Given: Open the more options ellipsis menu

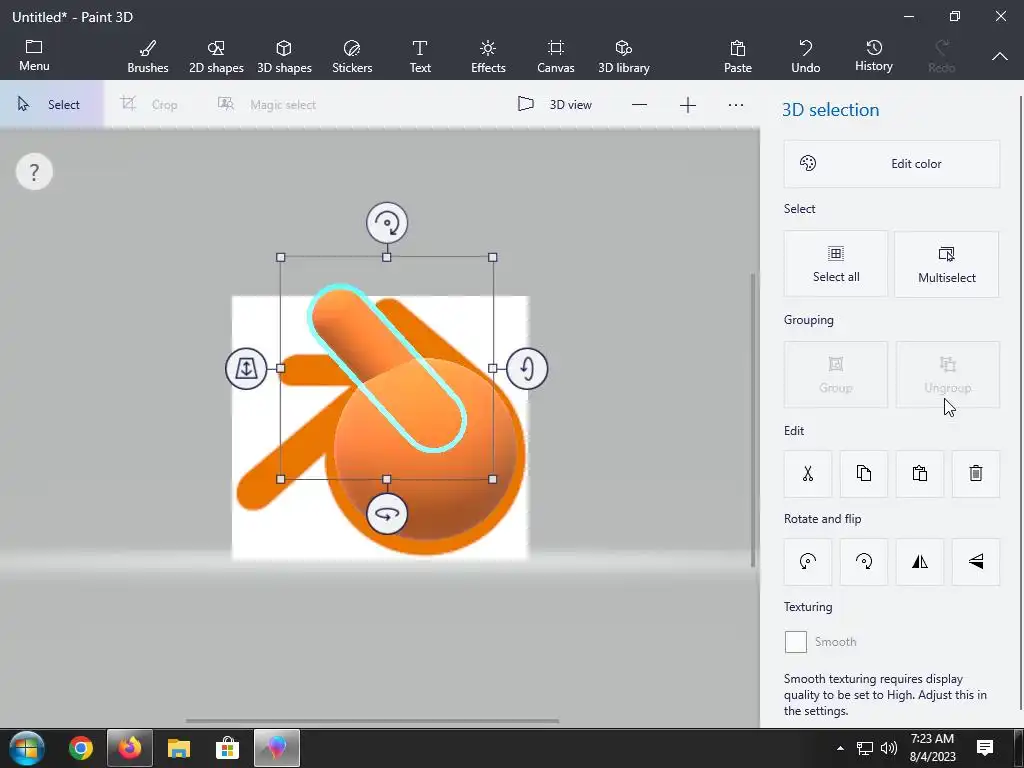Looking at the screenshot, I should 736,105.
